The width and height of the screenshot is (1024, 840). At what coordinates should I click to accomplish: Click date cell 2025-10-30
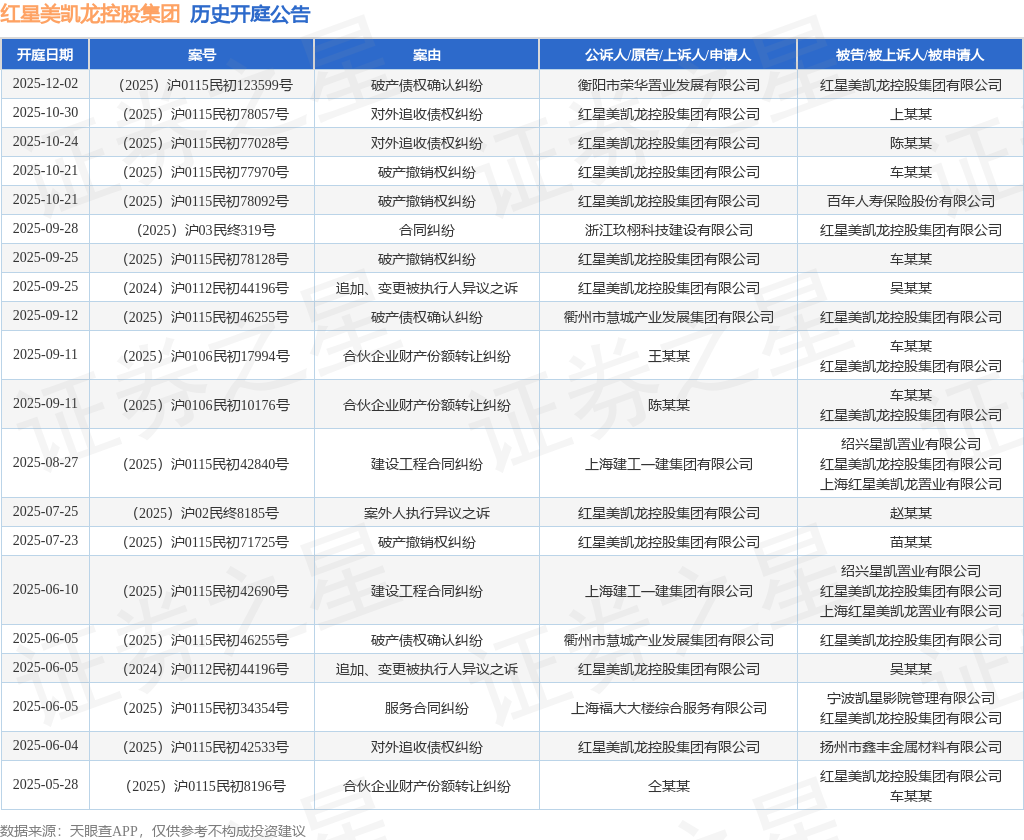click(x=45, y=112)
